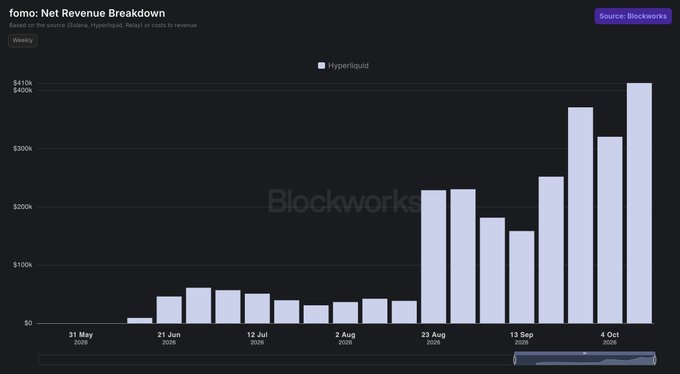Select the bar above the 21 Jun label

click(169, 310)
